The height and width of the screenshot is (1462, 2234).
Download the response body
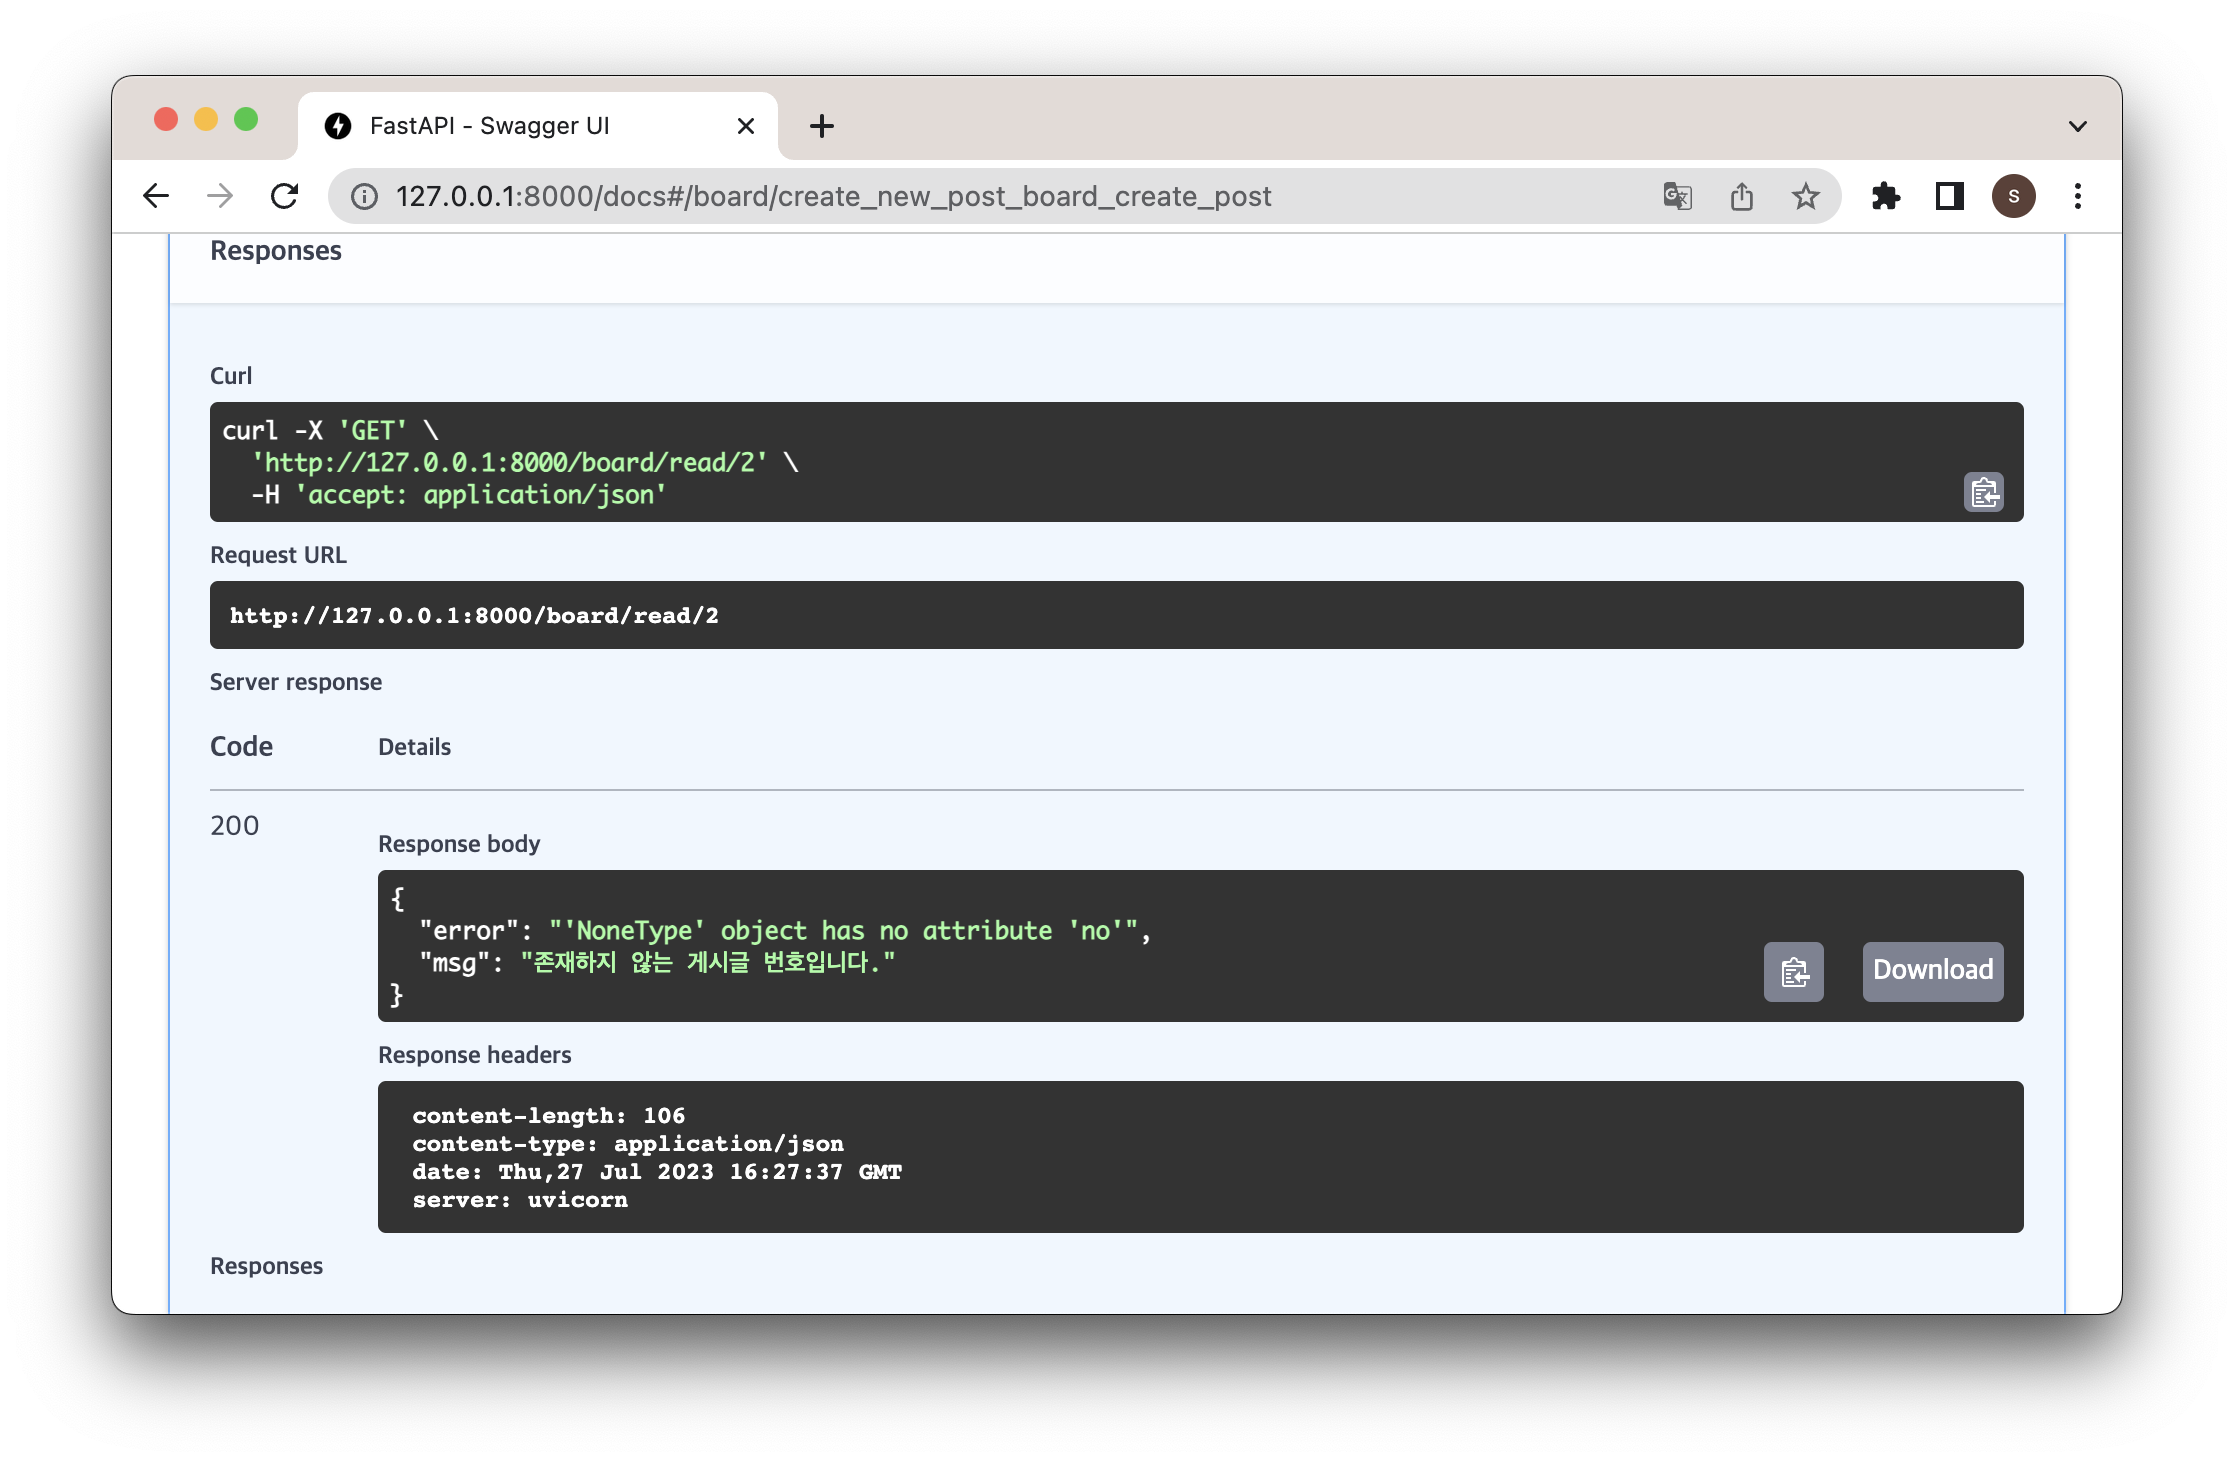(x=1932, y=971)
